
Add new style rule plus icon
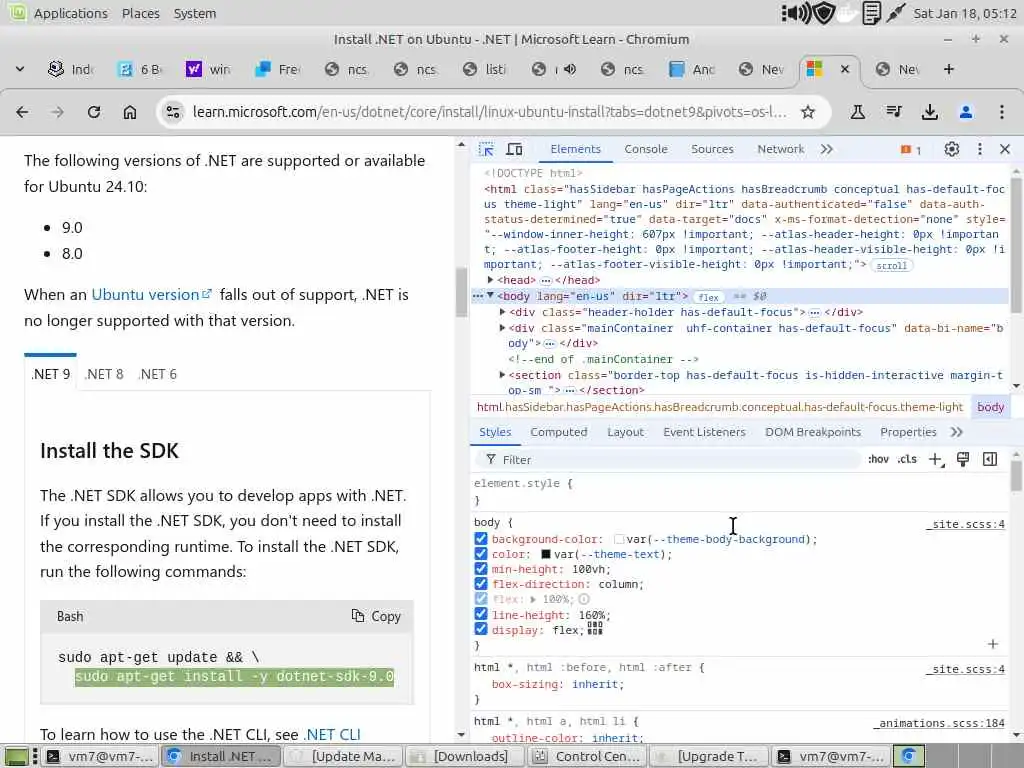[x=936, y=460]
